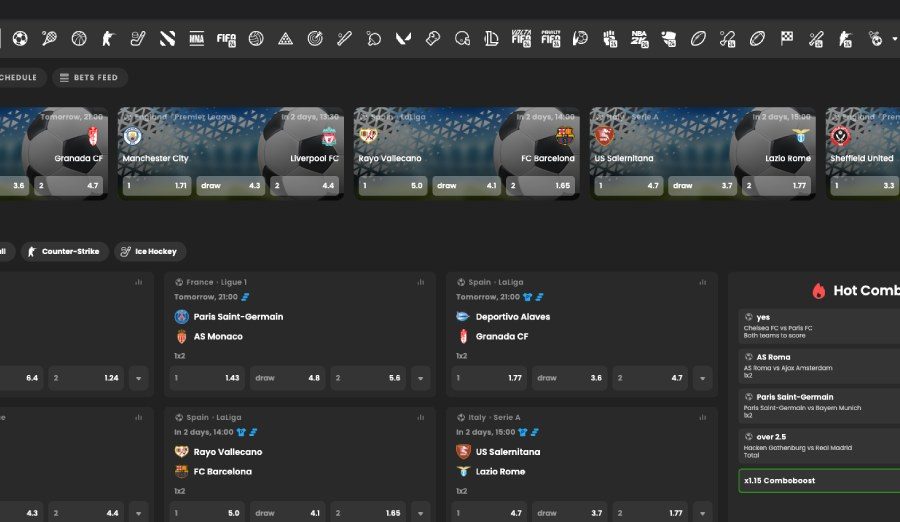Select the American Football helmet icon
Viewport: 900px width, 522px height.
point(462,38)
